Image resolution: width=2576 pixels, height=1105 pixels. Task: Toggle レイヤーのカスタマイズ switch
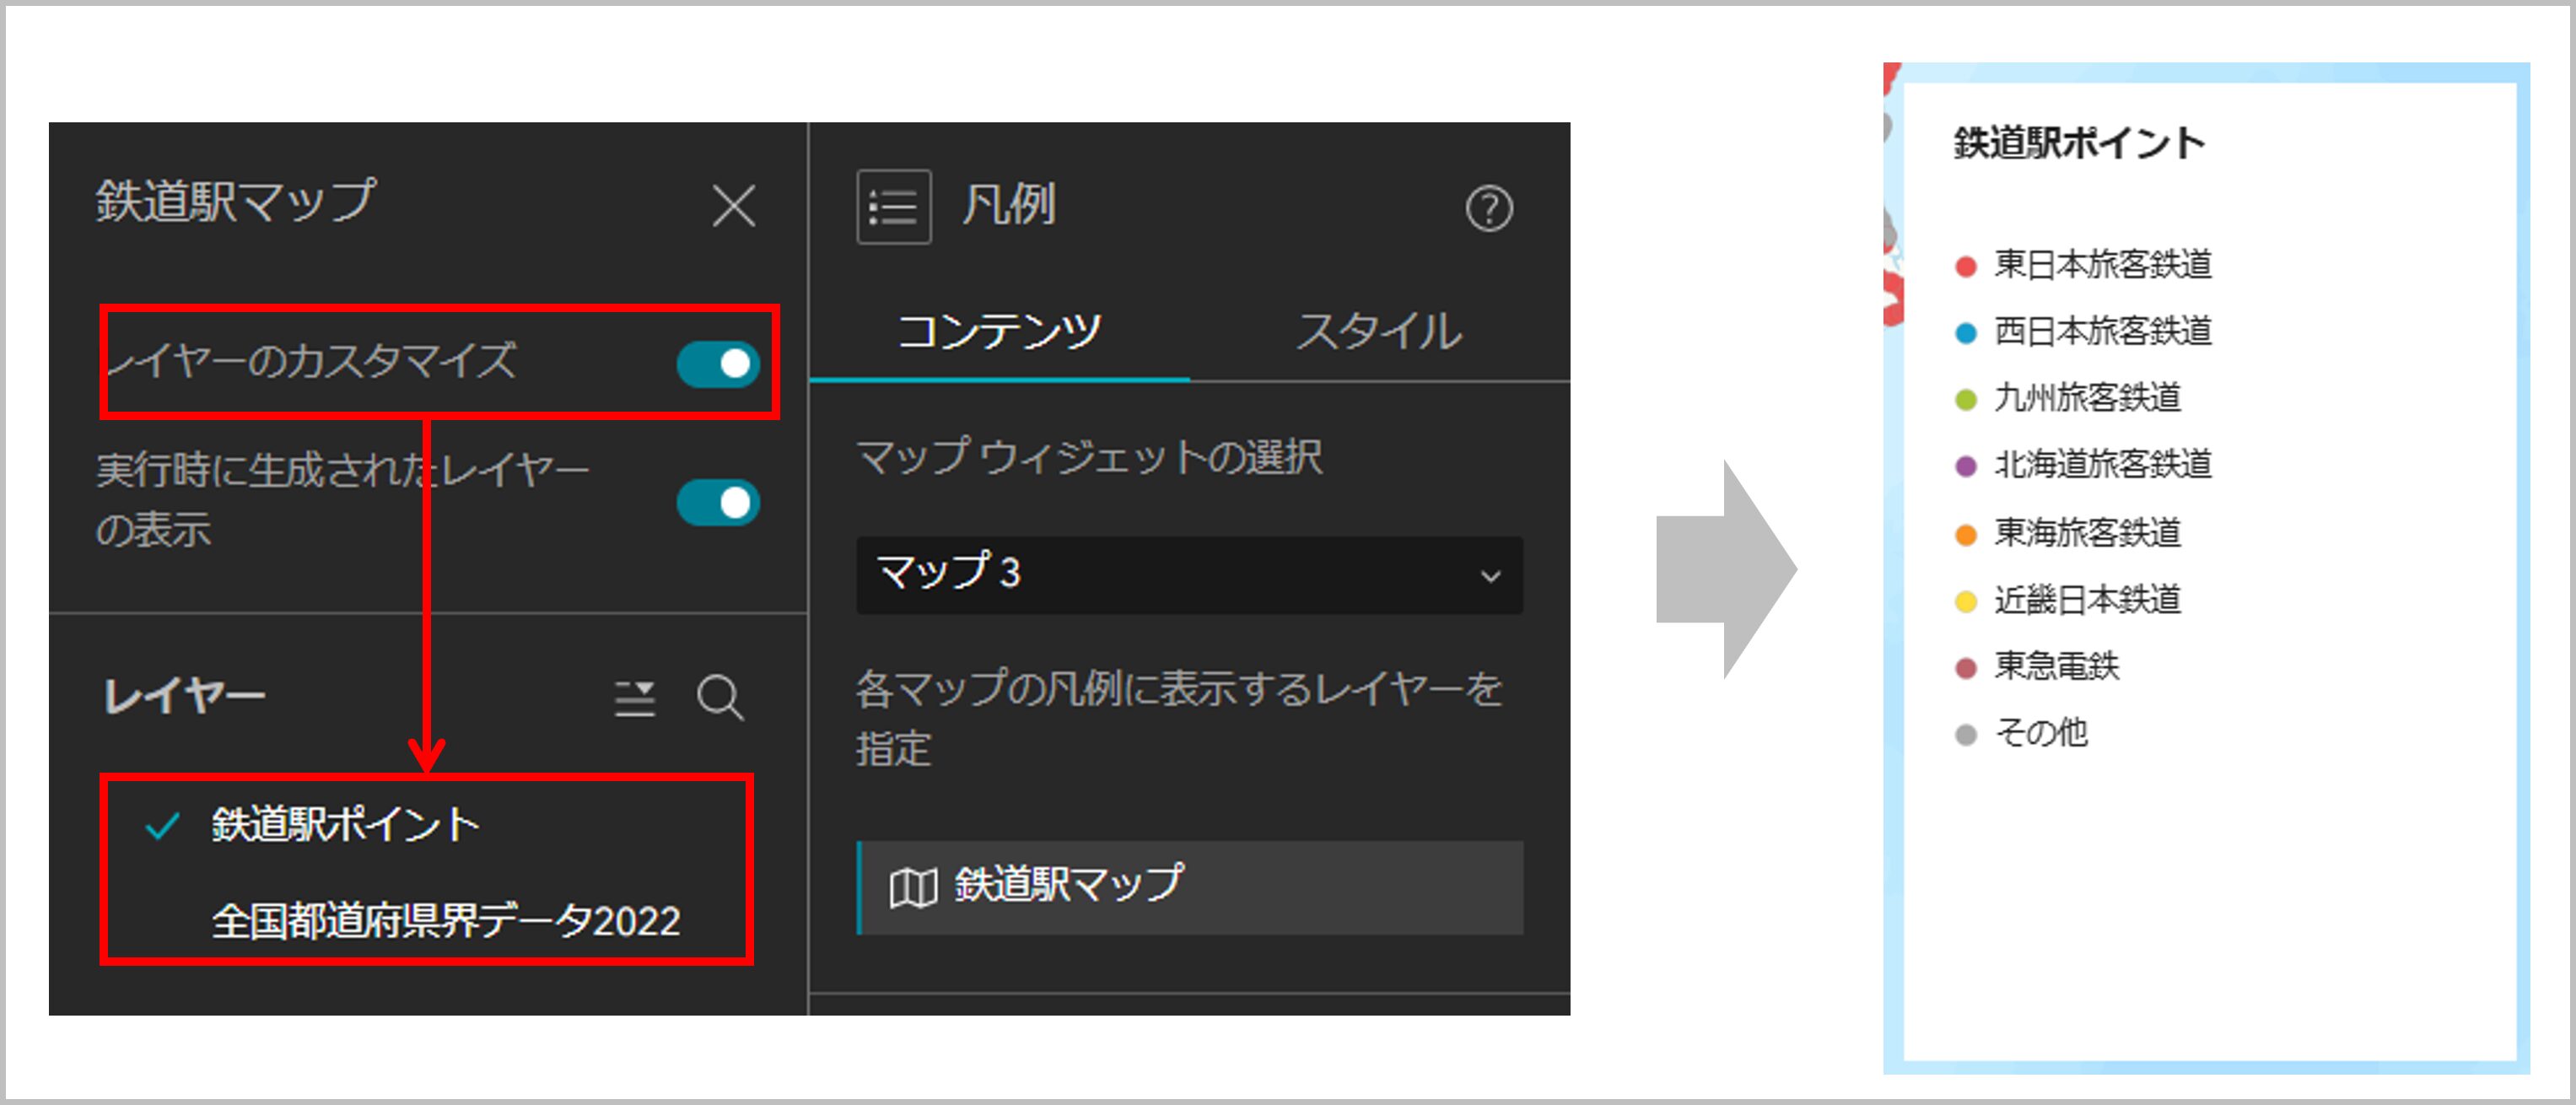tap(718, 364)
